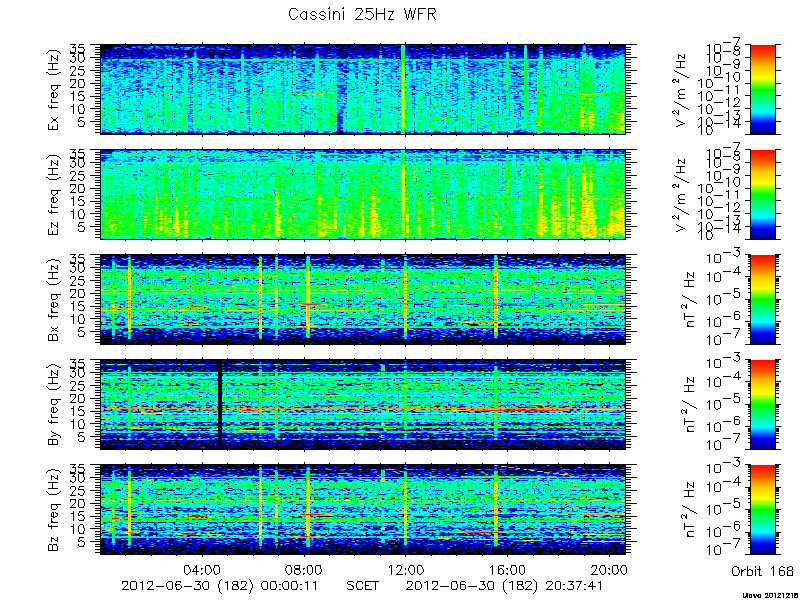The height and width of the screenshot is (600, 800).
Task: Click the By panel color scale bar
Action: click(x=762, y=405)
